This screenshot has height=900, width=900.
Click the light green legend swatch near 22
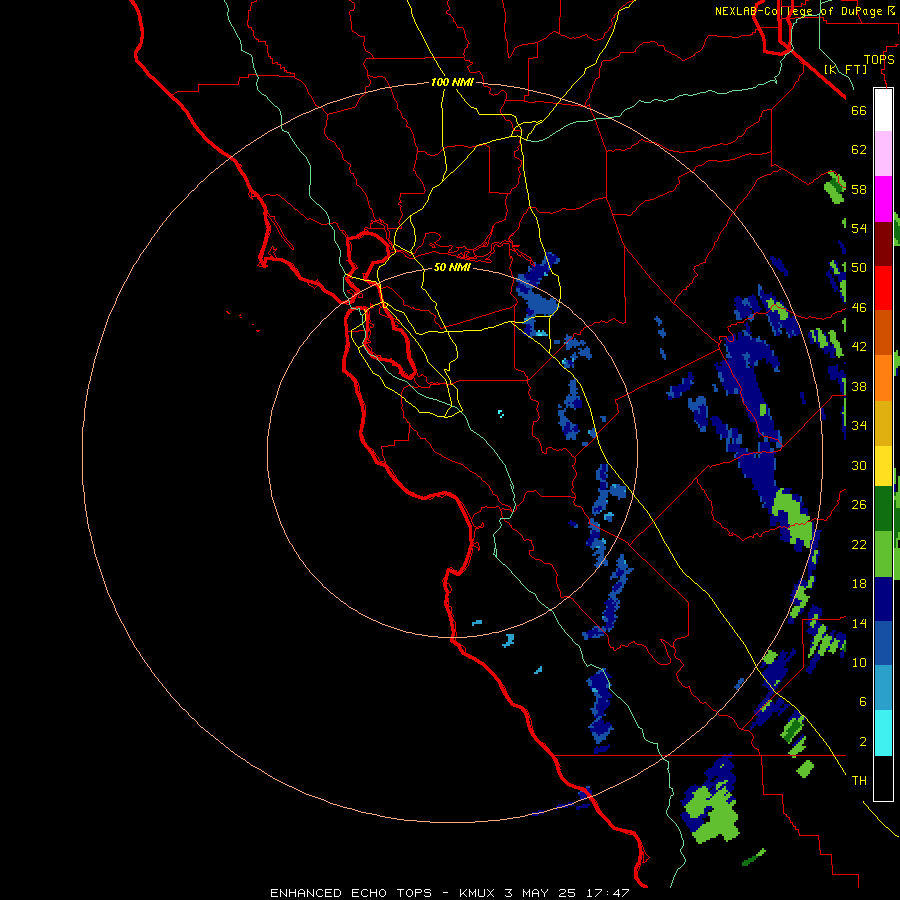pos(883,554)
